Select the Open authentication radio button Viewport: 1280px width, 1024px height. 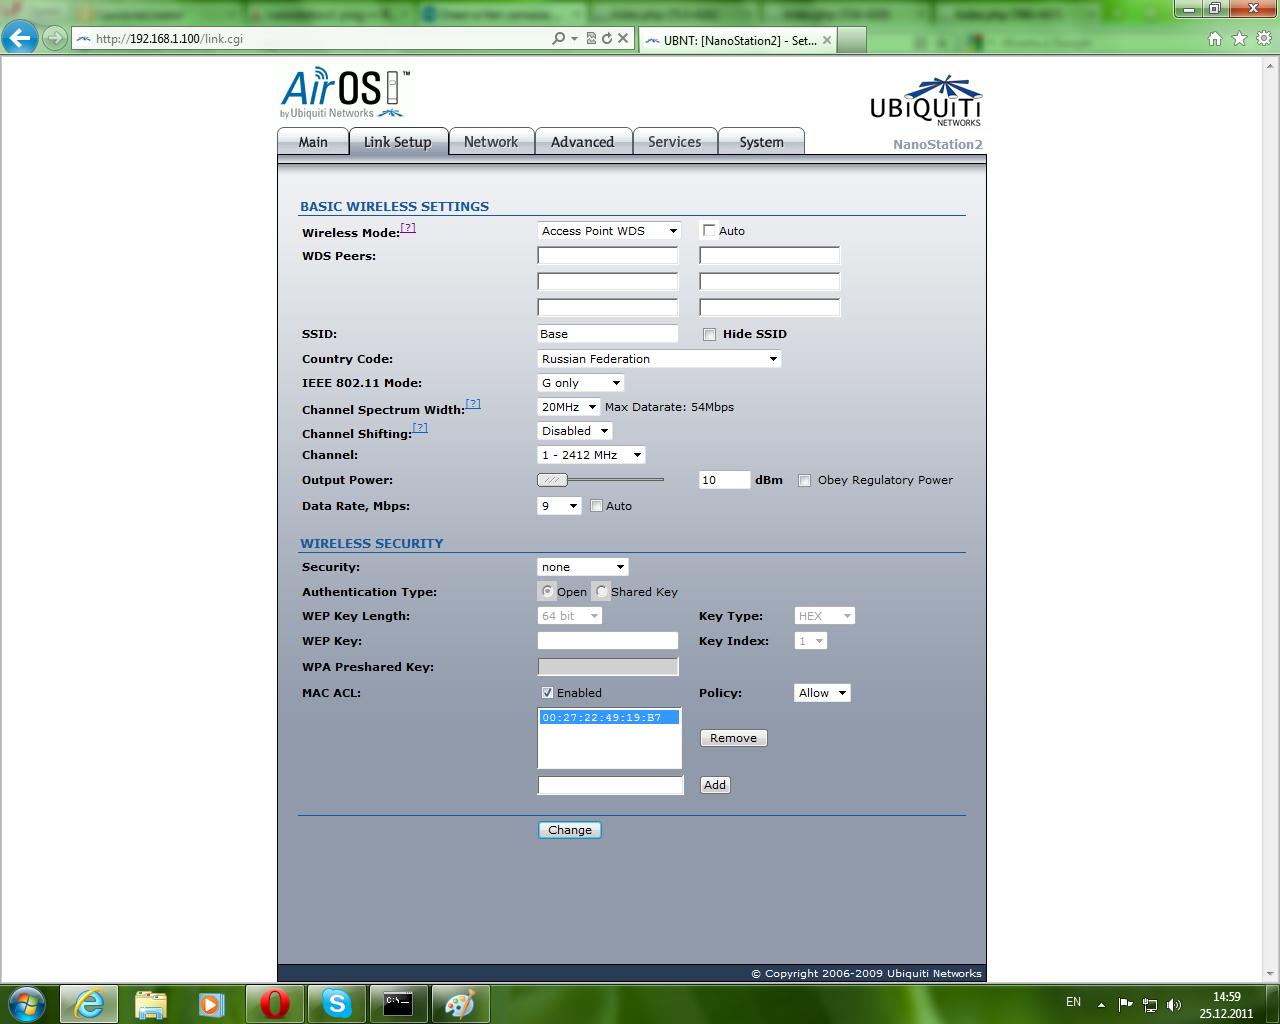coord(547,591)
